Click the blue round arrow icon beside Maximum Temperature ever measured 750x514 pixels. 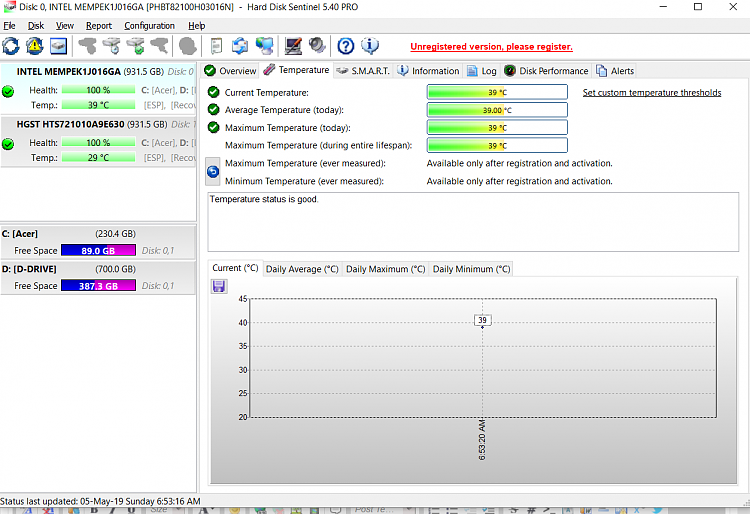213,172
